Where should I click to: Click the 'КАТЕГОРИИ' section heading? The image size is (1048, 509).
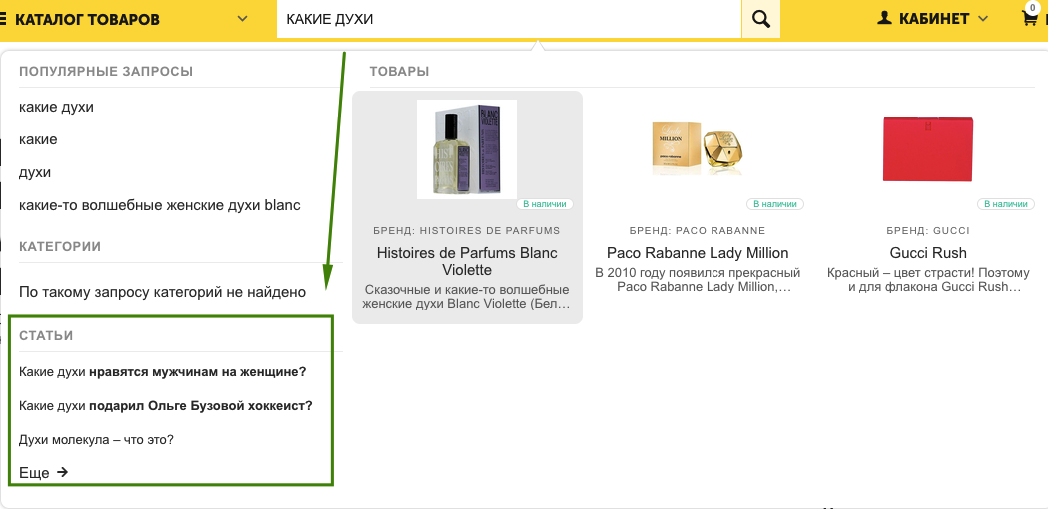60,246
